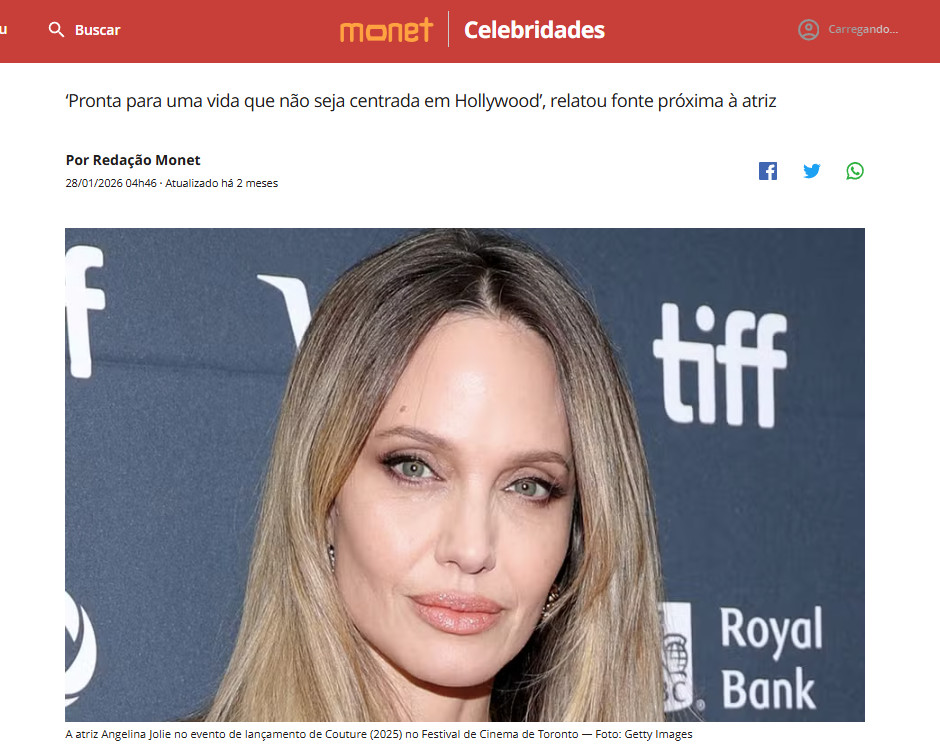Click the 28/01/2026 04h46 publication date
Image resolution: width=940 pixels, height=748 pixels.
tap(111, 183)
